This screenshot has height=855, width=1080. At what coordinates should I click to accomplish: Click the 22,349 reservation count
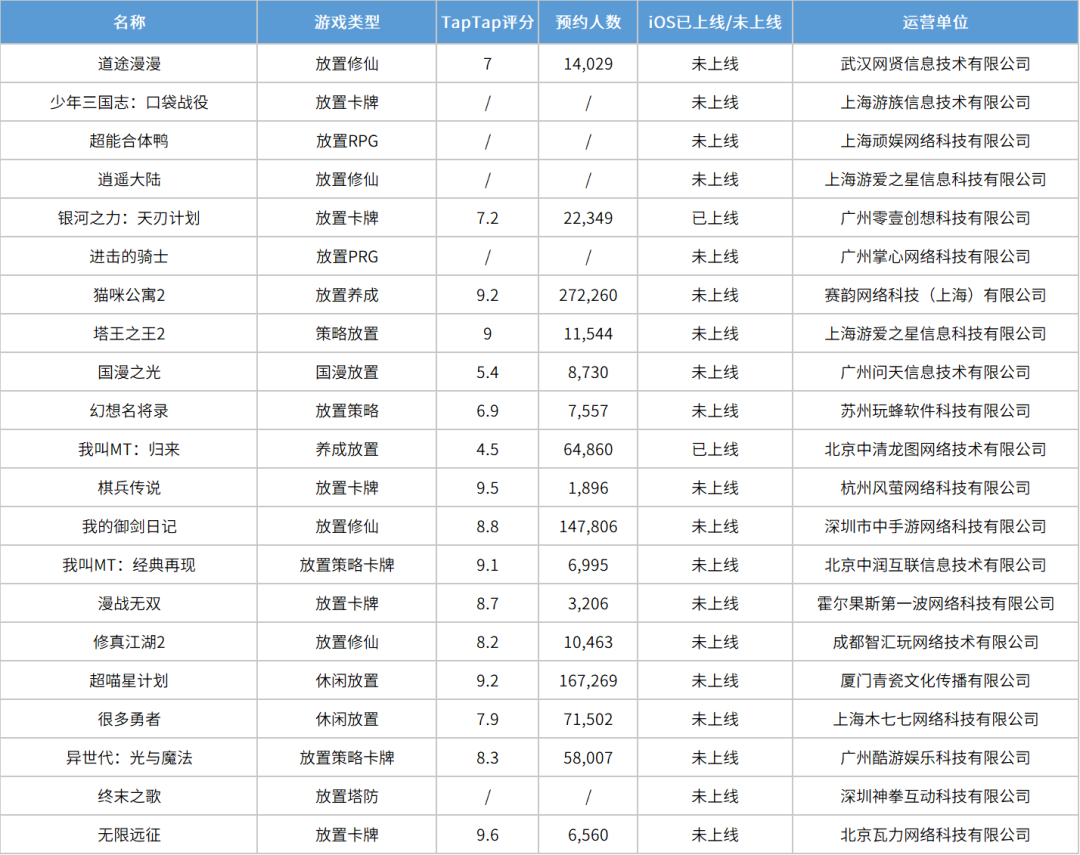(588, 218)
